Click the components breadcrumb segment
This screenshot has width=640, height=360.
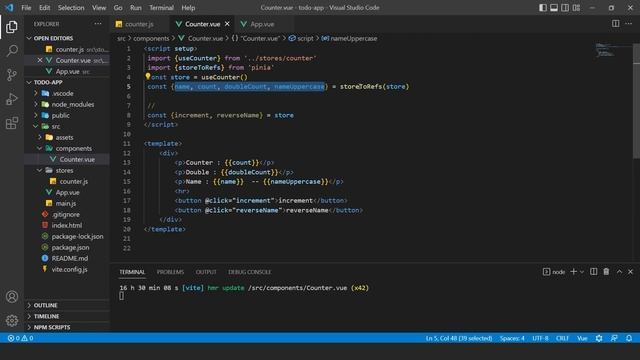[151, 38]
